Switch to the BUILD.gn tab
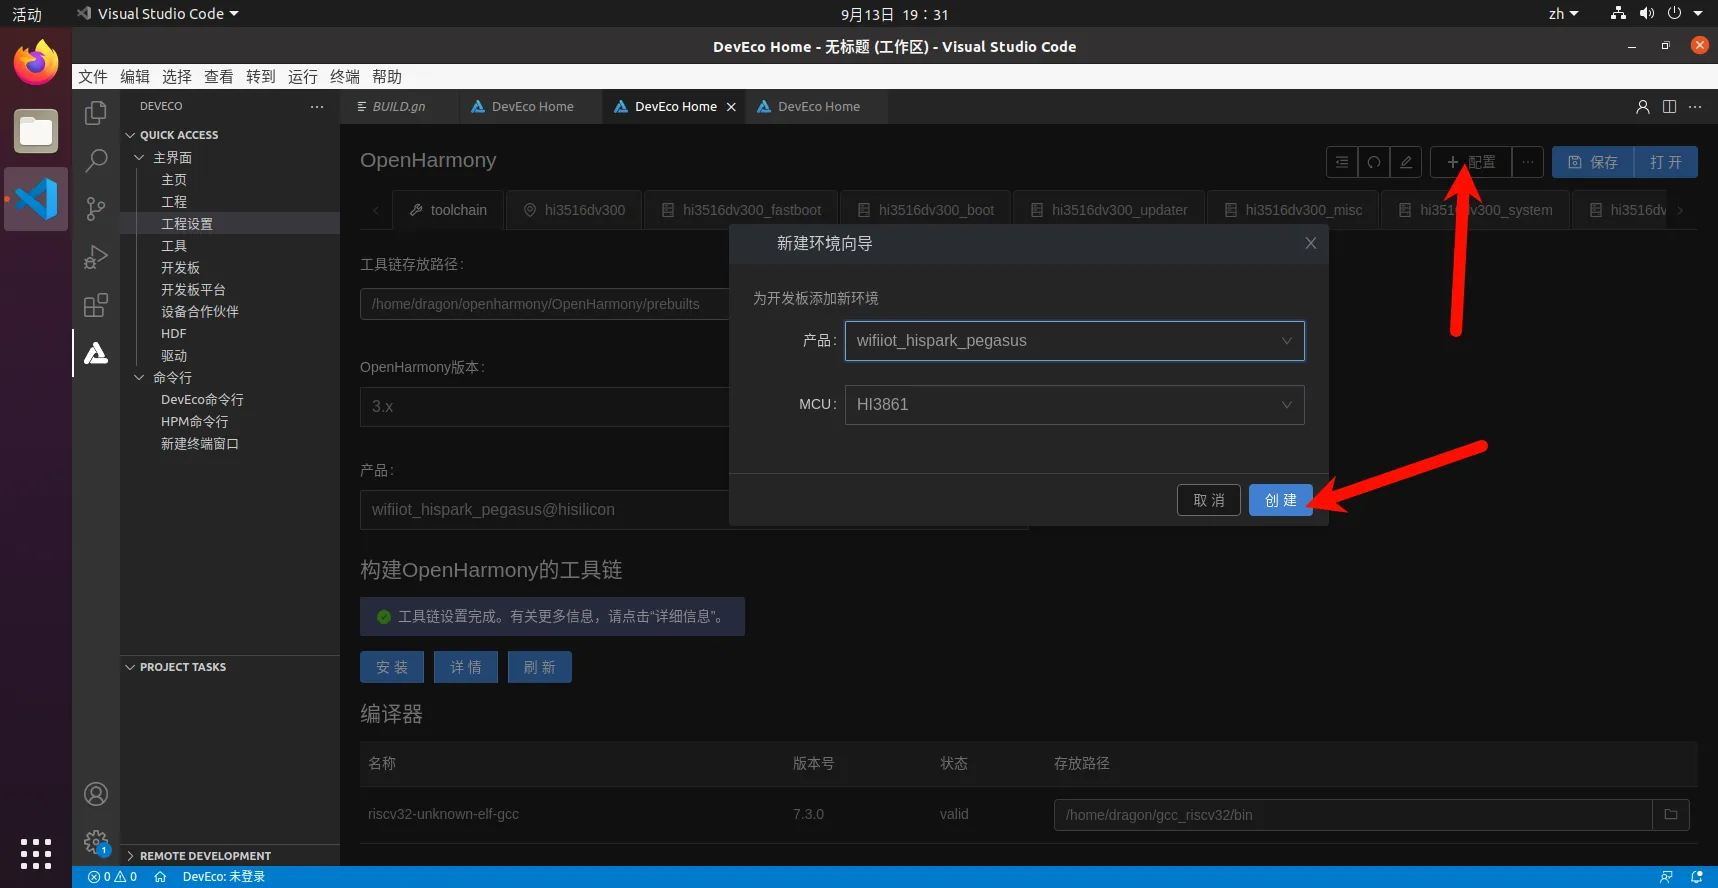This screenshot has height=888, width=1718. click(x=398, y=107)
